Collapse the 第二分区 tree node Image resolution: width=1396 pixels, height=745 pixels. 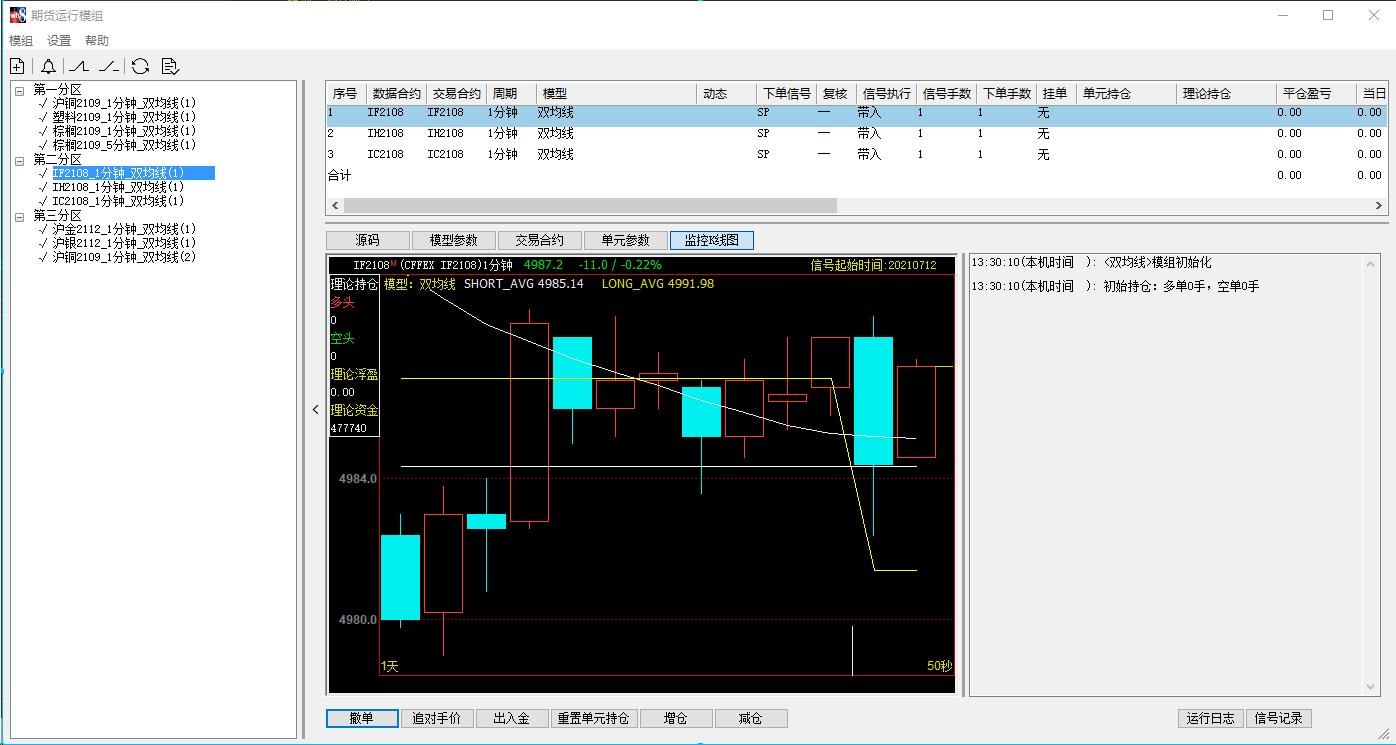[21, 160]
